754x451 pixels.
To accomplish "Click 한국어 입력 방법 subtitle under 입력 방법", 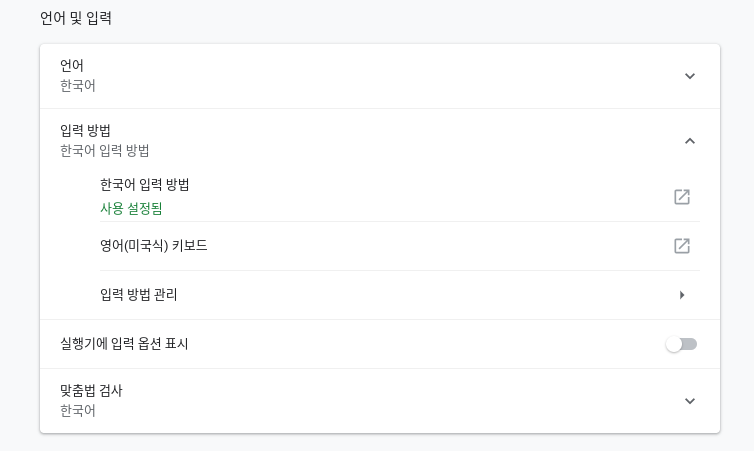I will click(x=104, y=151).
